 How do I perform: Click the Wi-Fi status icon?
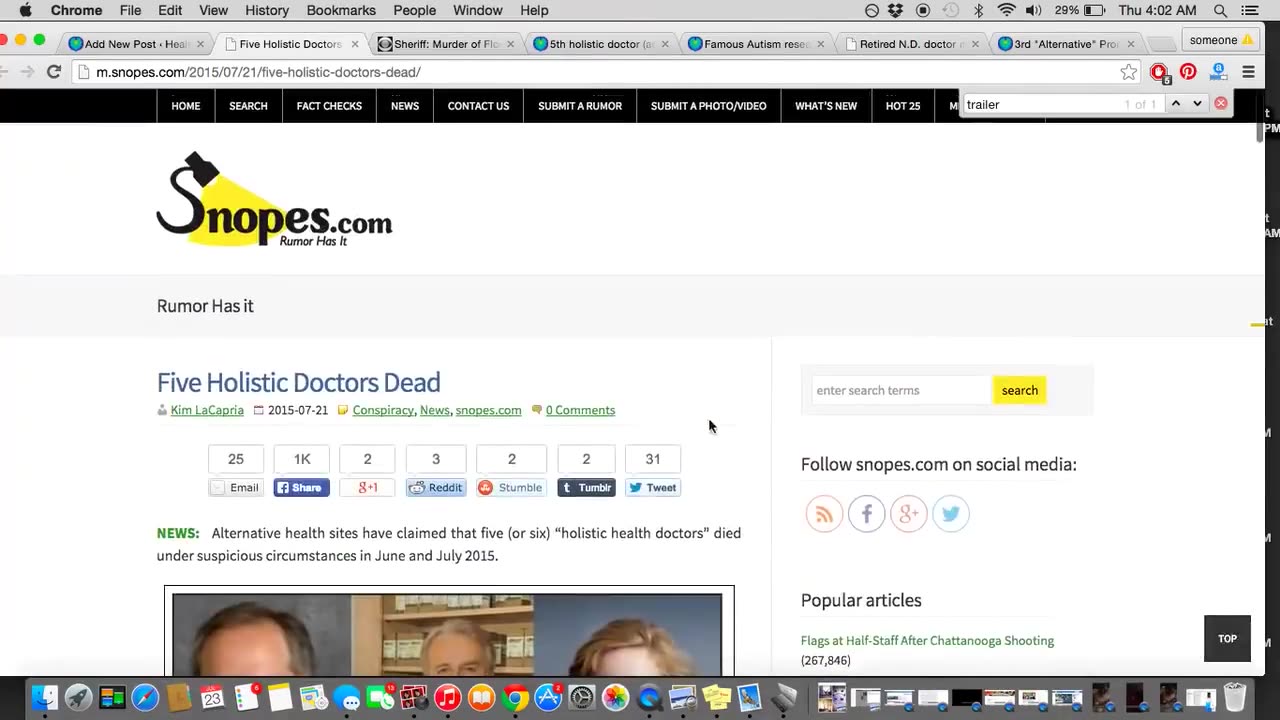(x=1006, y=11)
